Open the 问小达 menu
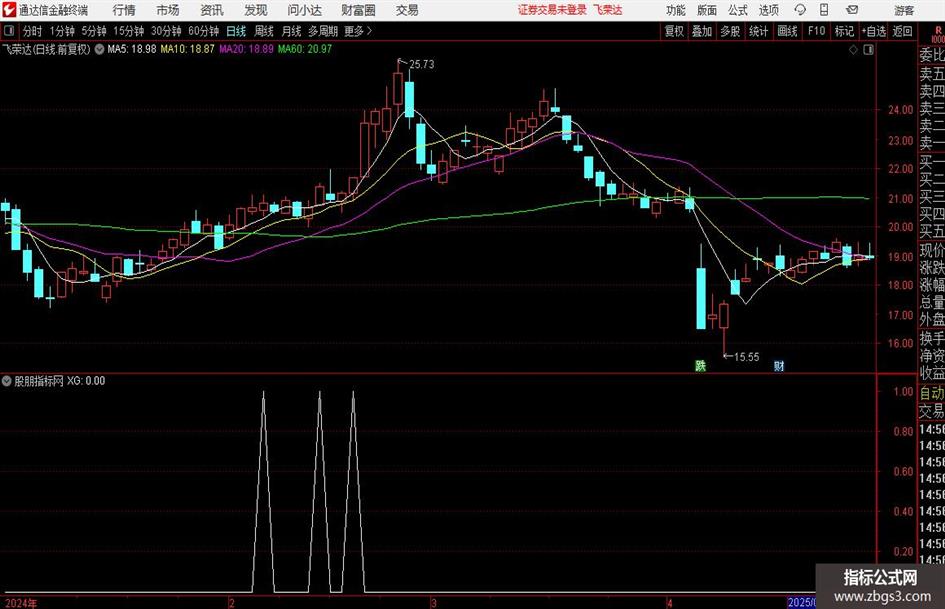Viewport: 945px width, 609px height. coord(304,10)
